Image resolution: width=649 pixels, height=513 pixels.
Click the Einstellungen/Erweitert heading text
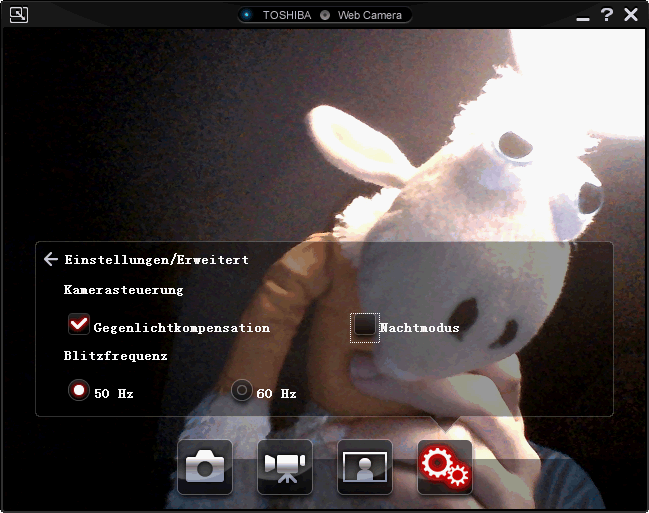click(156, 260)
